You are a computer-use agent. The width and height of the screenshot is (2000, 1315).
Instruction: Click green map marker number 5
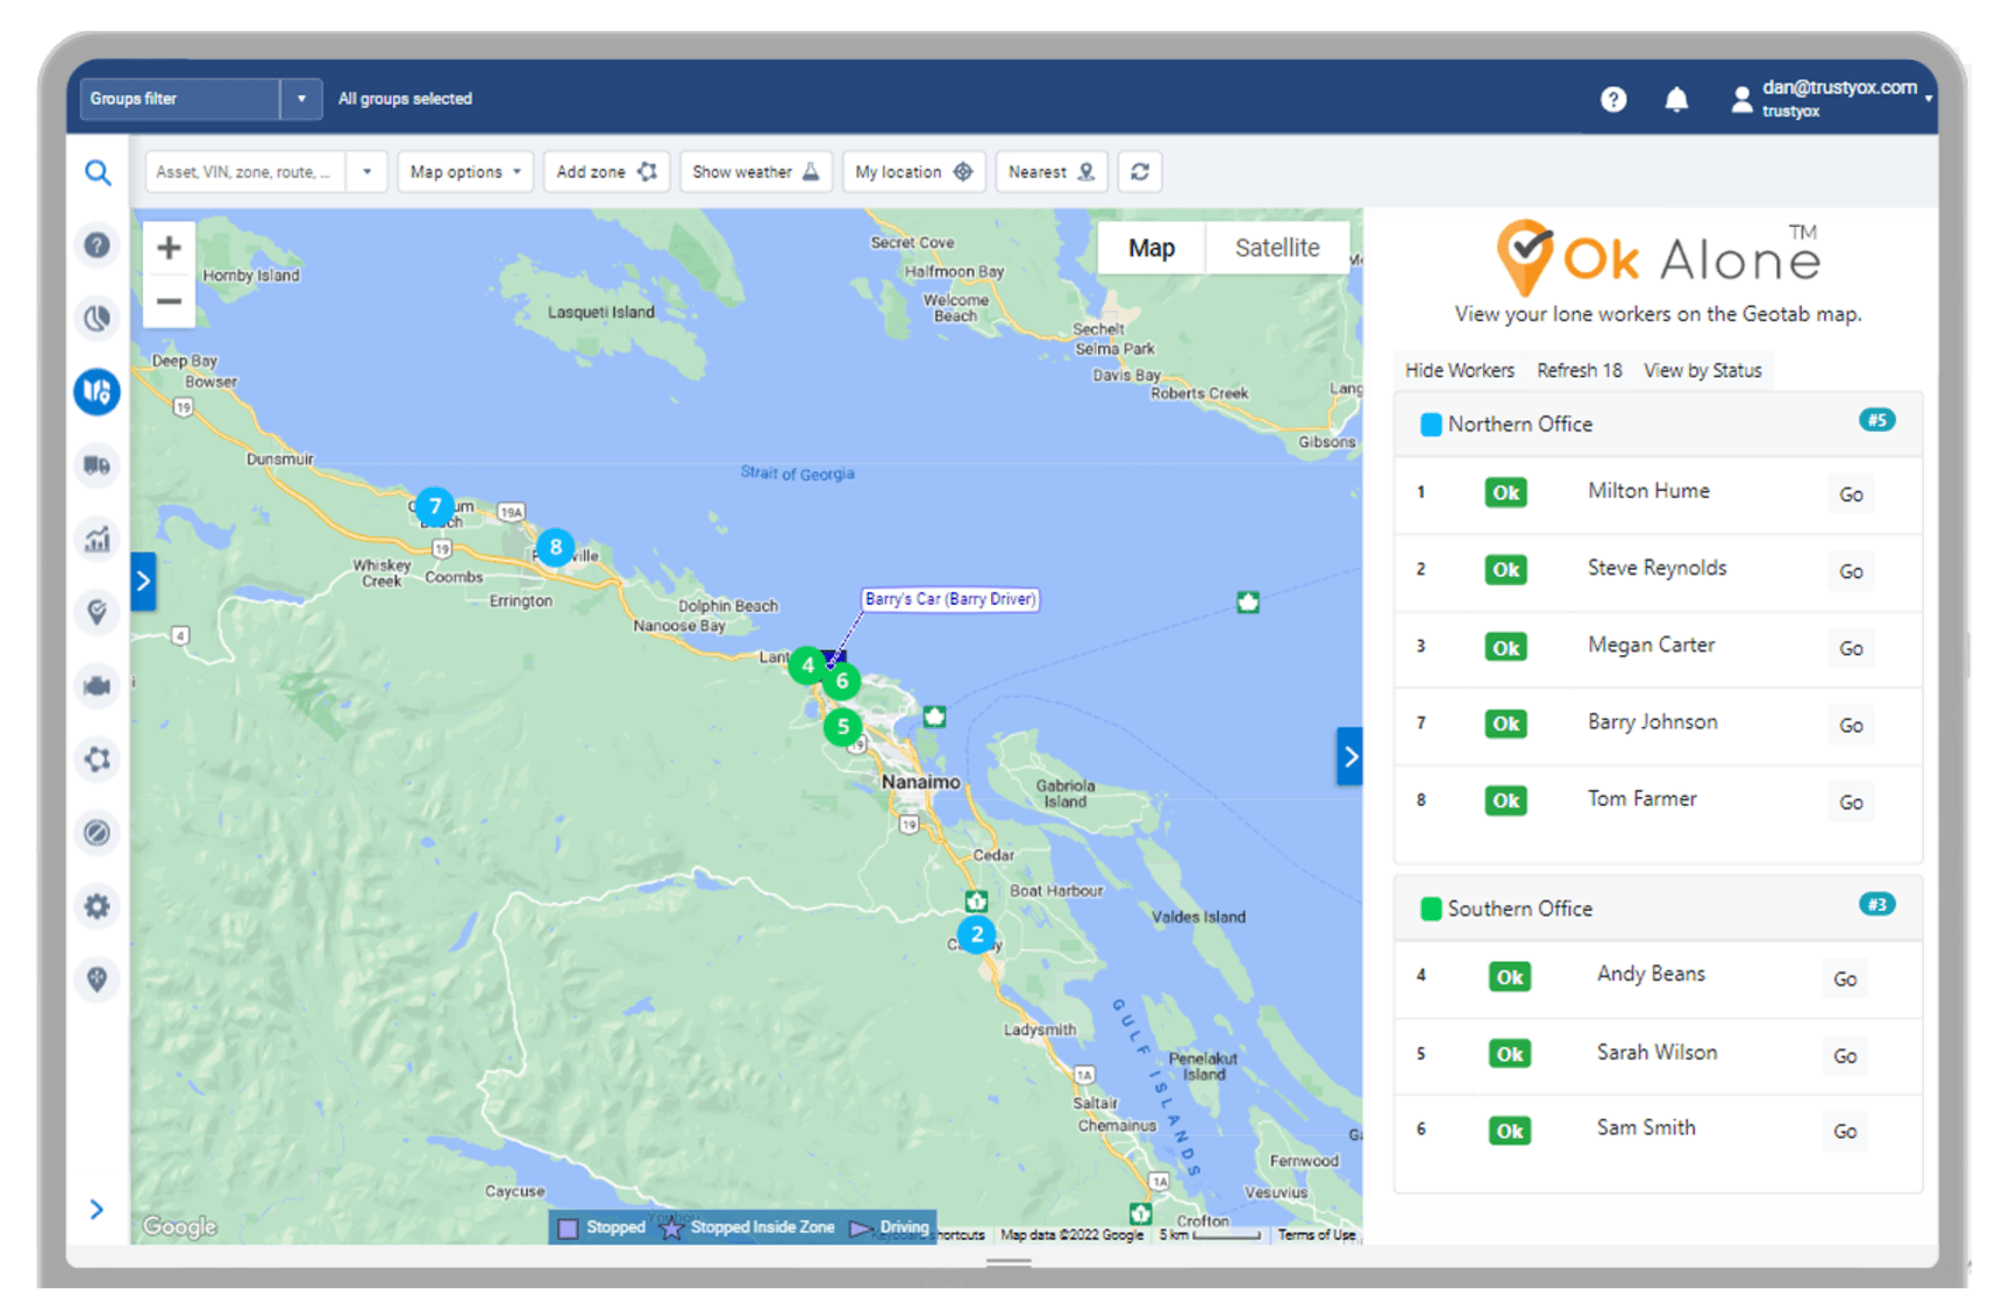(x=843, y=726)
